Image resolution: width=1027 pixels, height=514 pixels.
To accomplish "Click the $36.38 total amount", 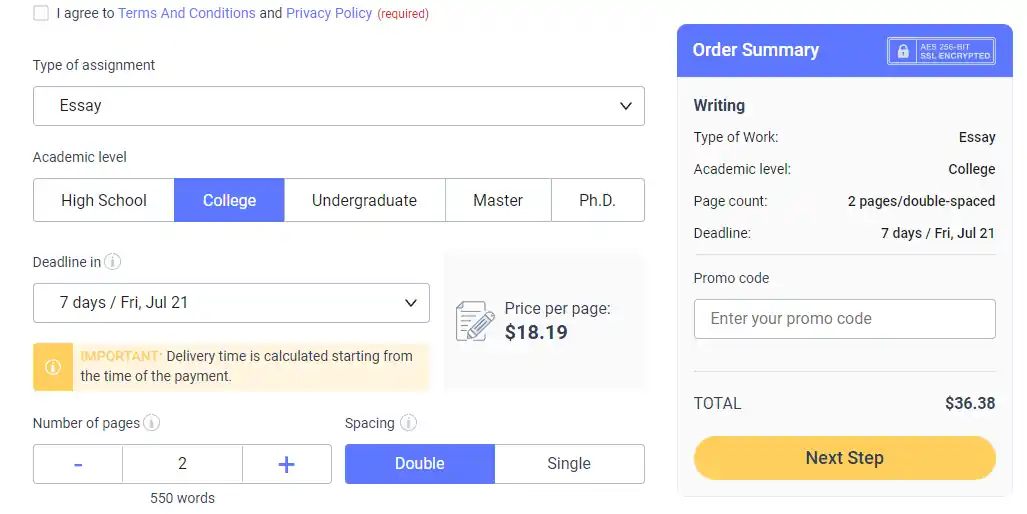I will click(970, 403).
